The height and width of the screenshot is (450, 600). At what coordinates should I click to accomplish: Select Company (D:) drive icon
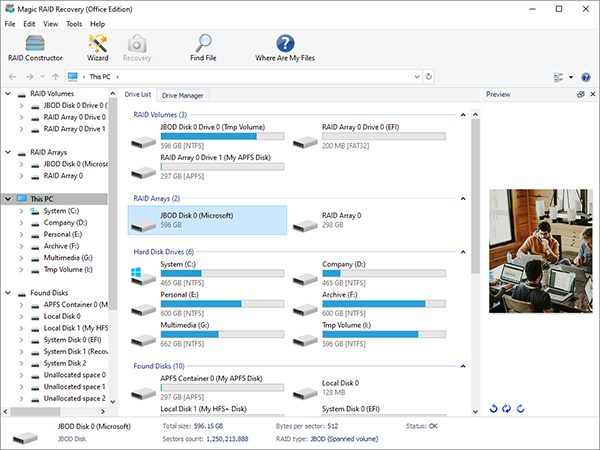(x=305, y=280)
